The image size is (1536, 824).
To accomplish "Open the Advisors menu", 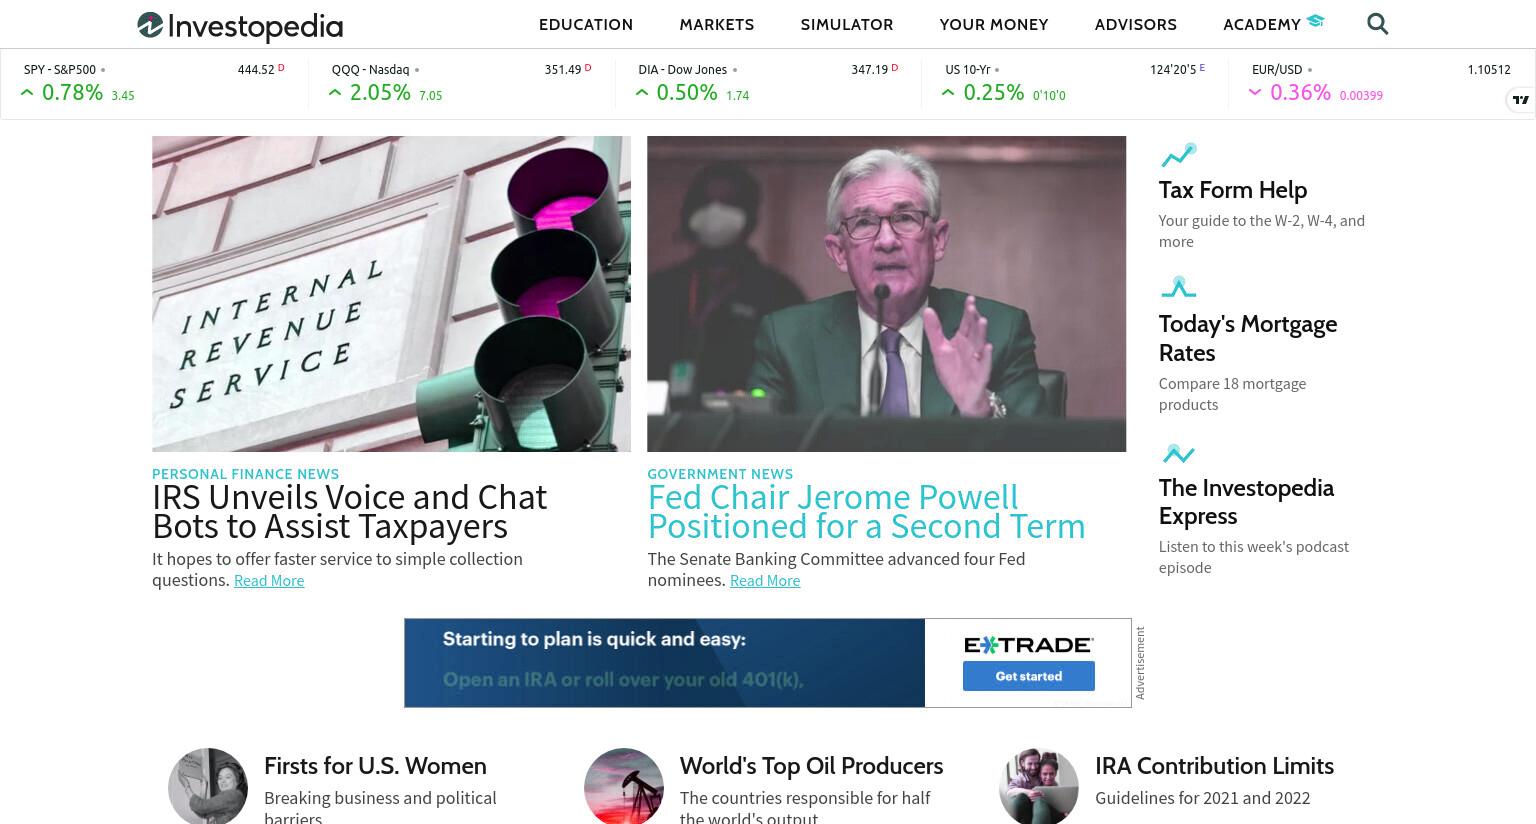I will click(x=1136, y=24).
